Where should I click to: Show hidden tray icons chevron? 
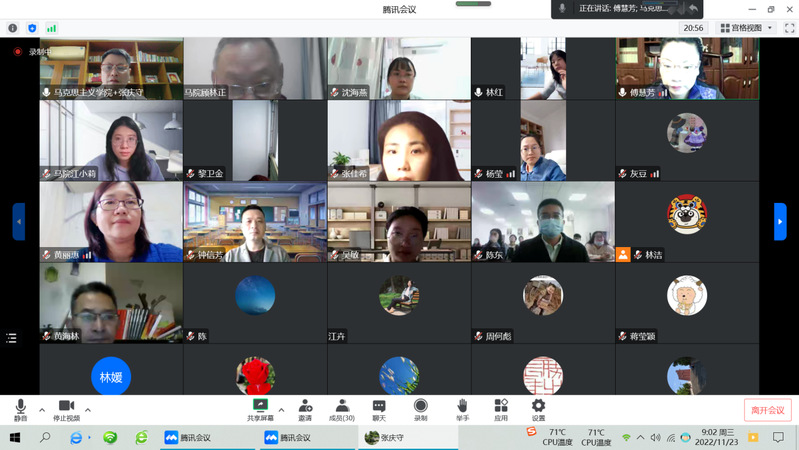641,437
